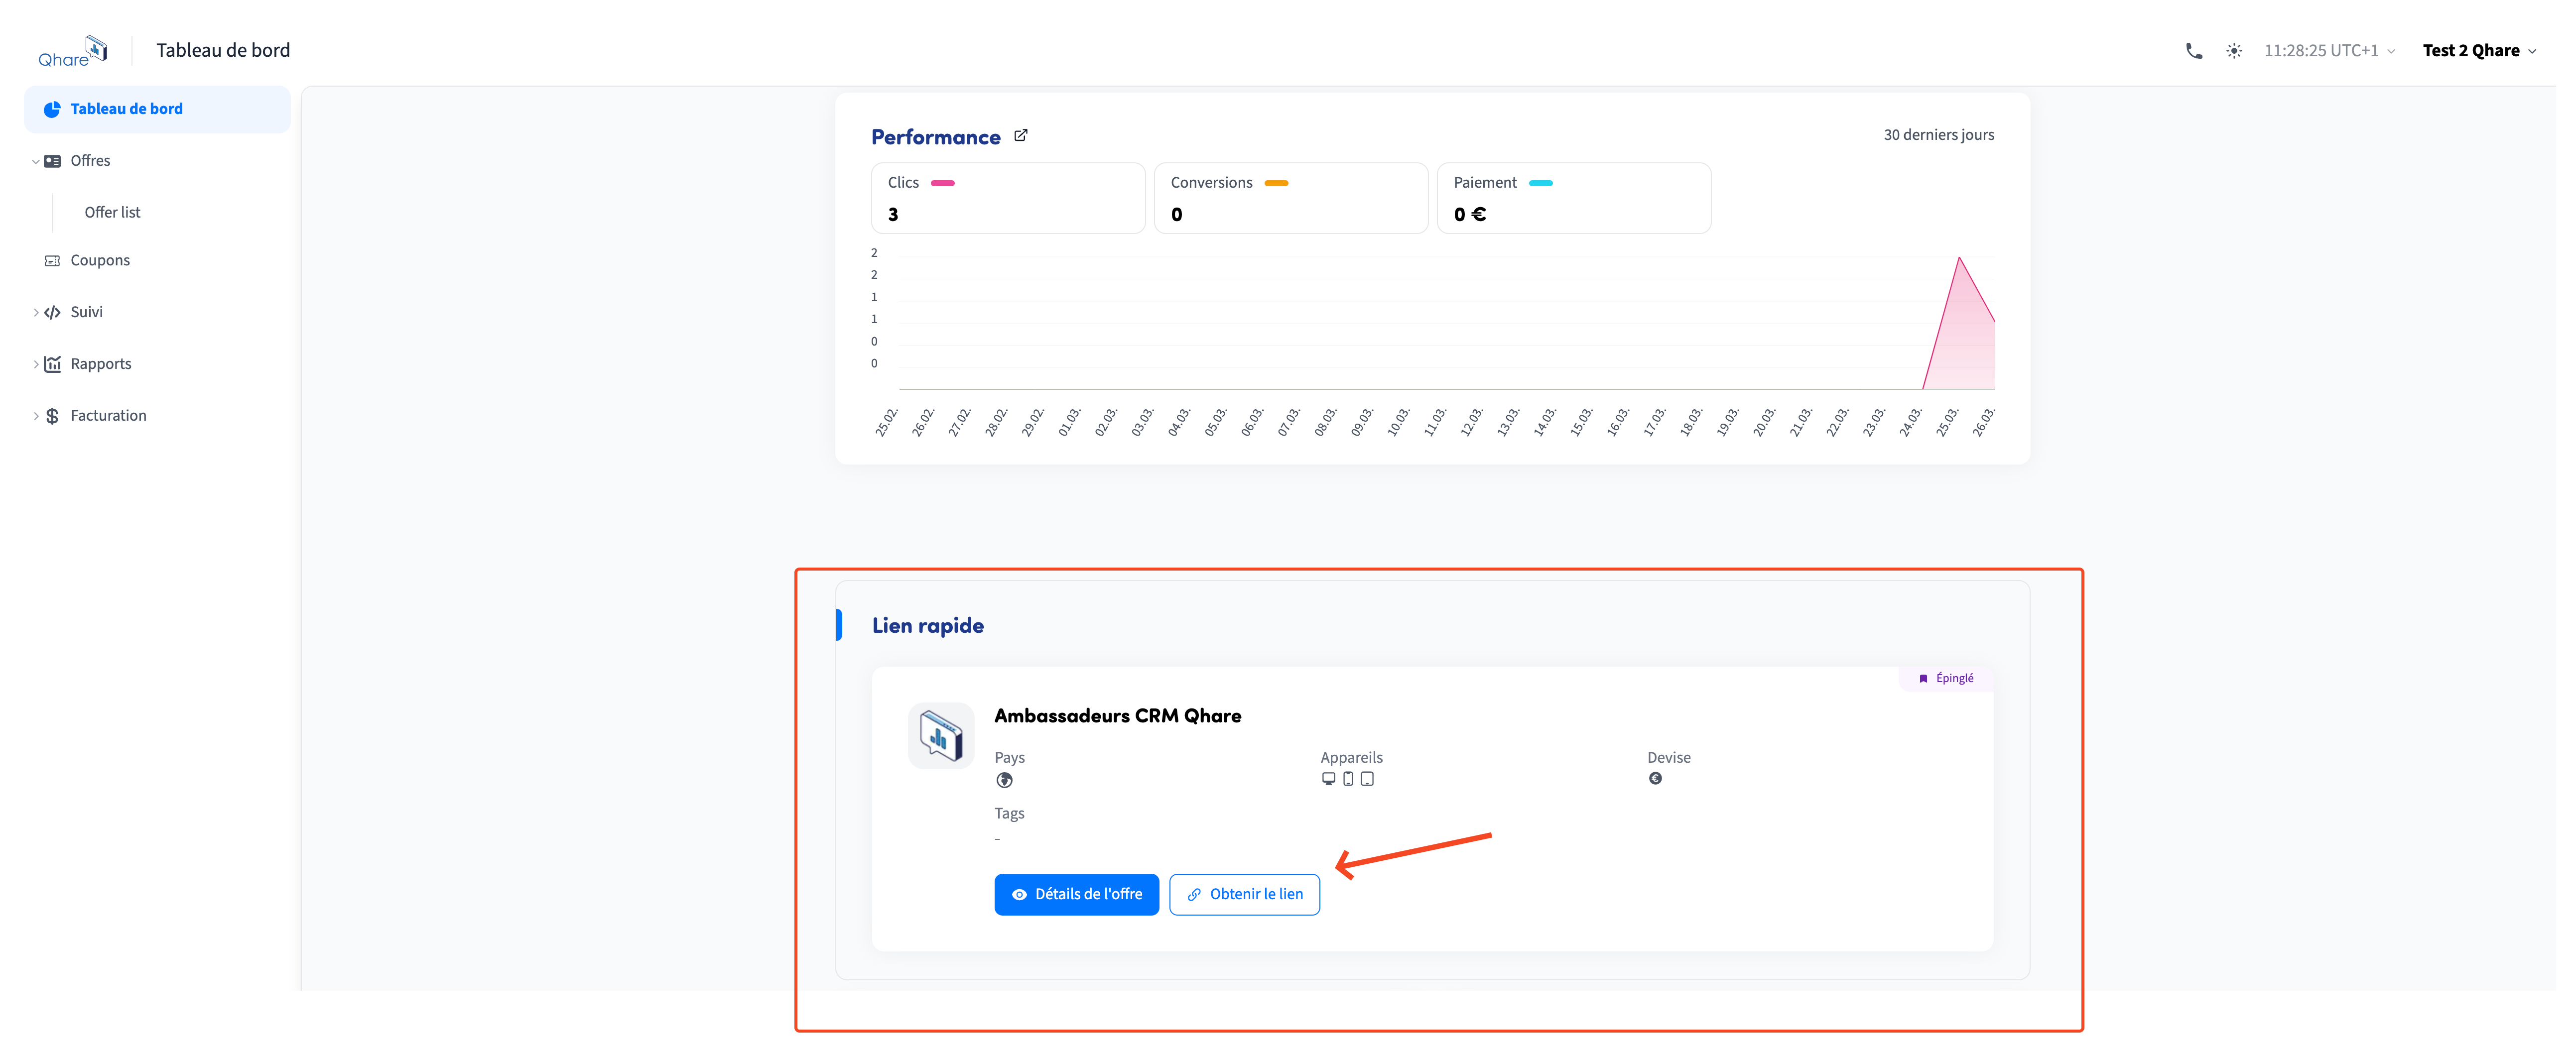The height and width of the screenshot is (1051, 2576).
Task: Click the Tableau de bord page title
Action: click(x=223, y=51)
